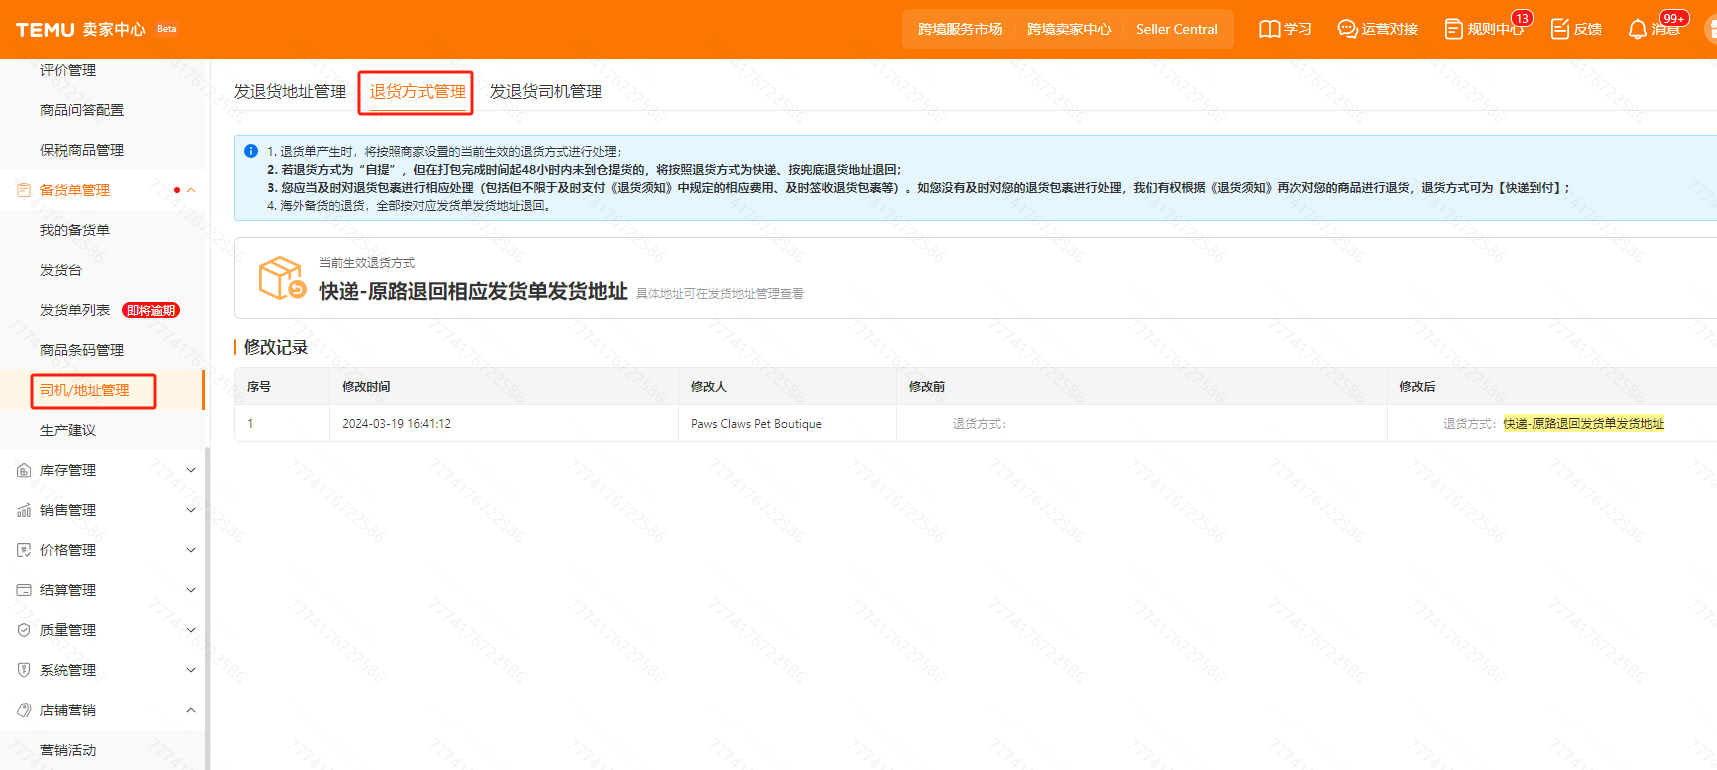Viewport: 1717px width, 770px height.
Task: Open 发货台 in the sidebar
Action: pyautogui.click(x=61, y=270)
